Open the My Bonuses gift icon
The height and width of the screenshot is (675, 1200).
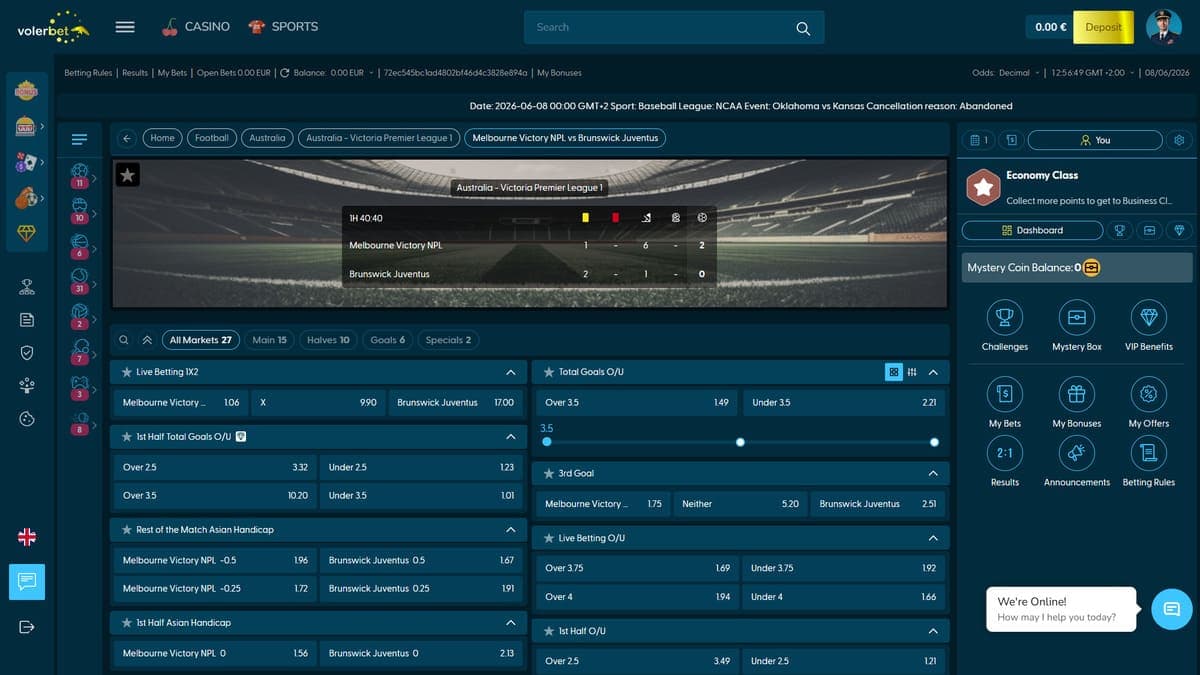click(x=1076, y=394)
